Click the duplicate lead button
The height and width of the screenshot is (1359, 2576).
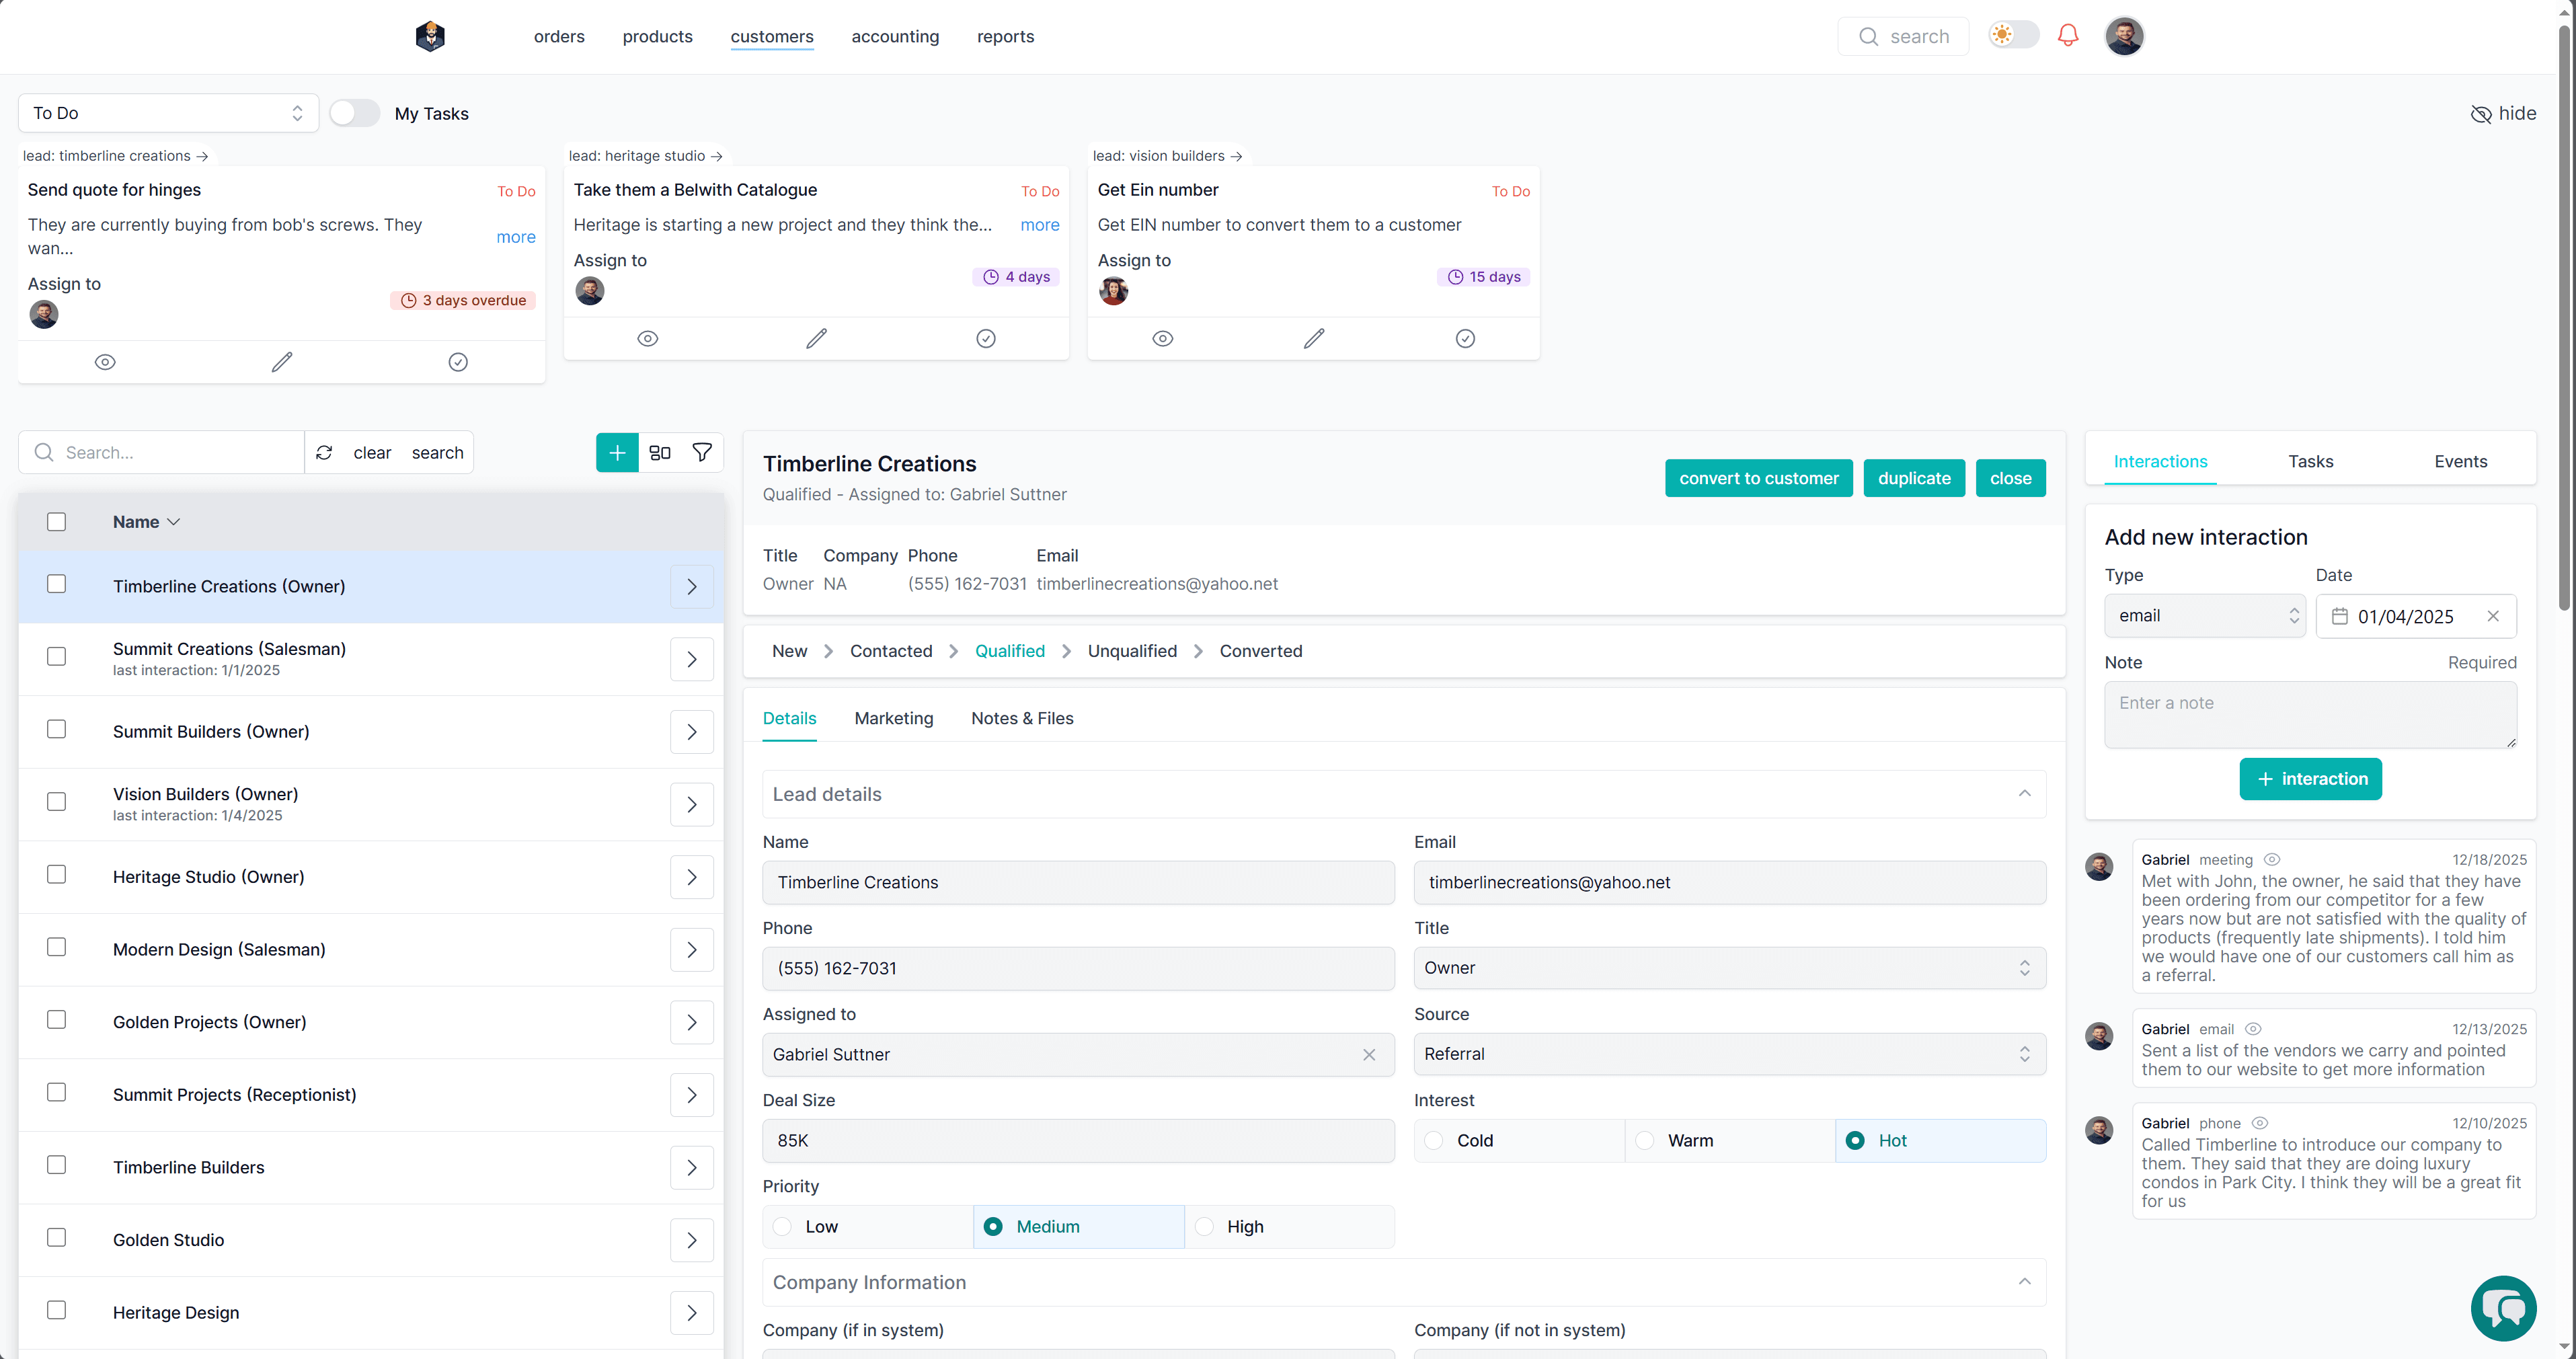[1914, 479]
